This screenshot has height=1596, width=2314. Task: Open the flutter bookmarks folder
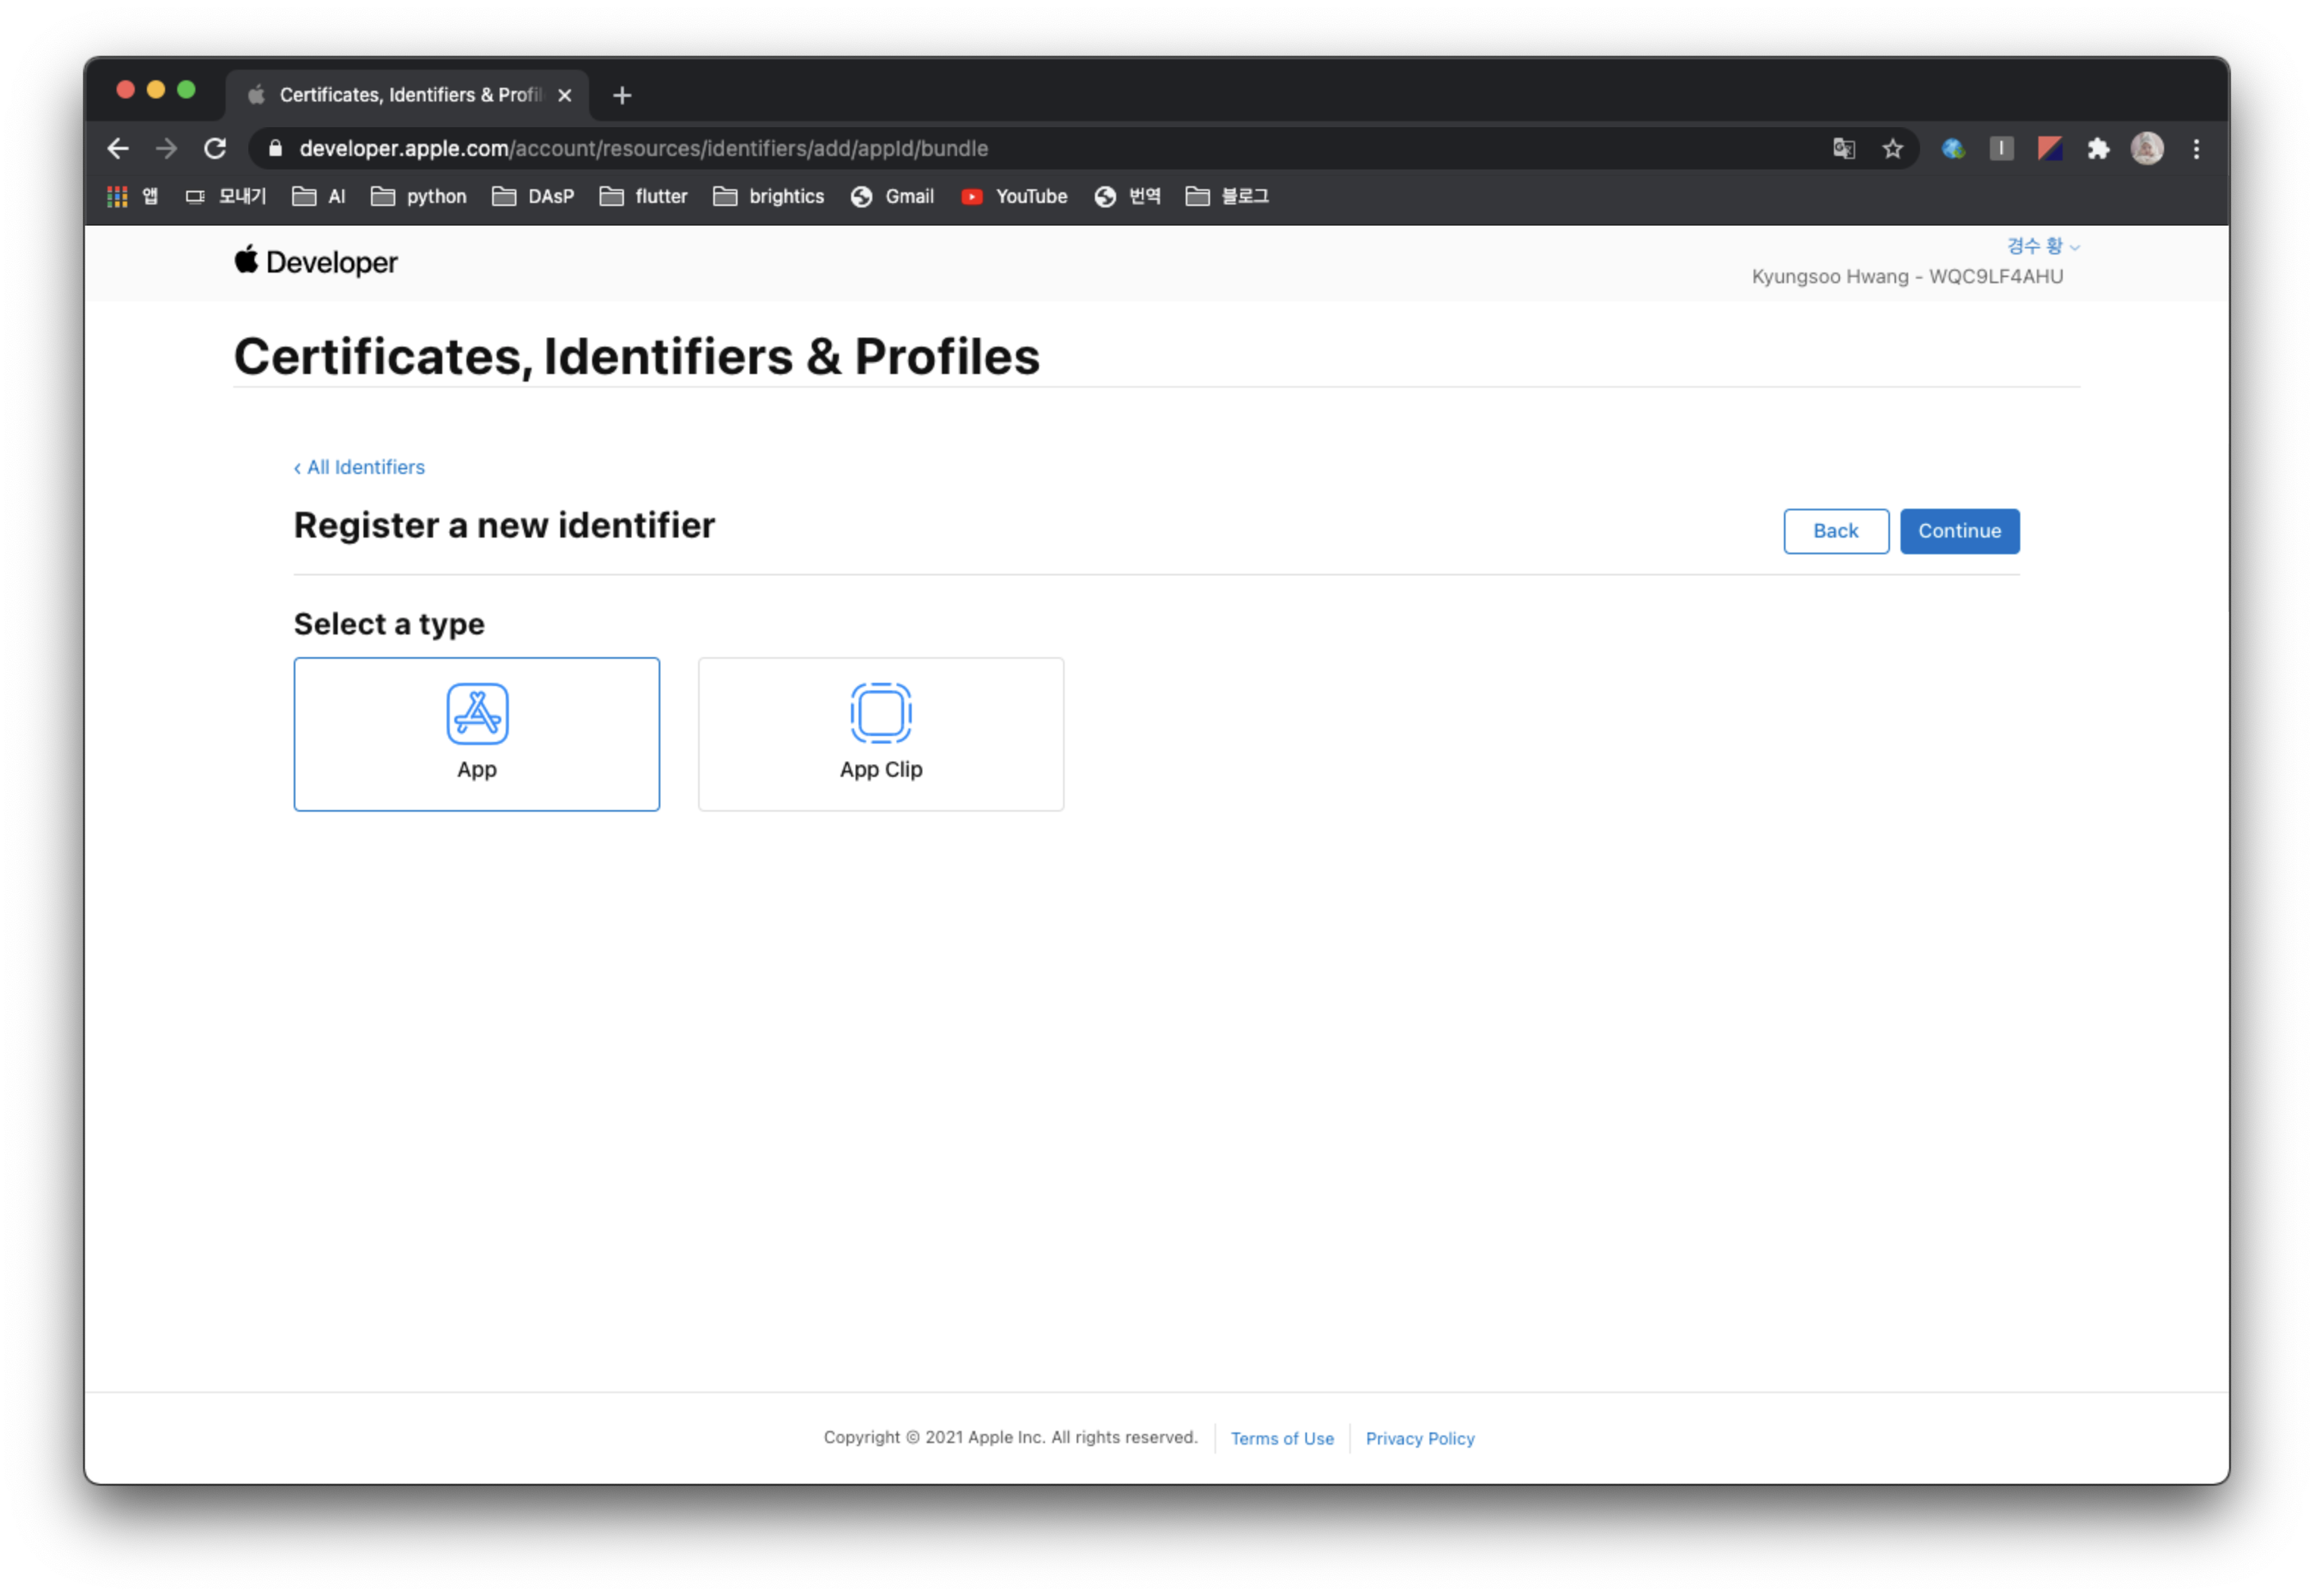point(644,196)
